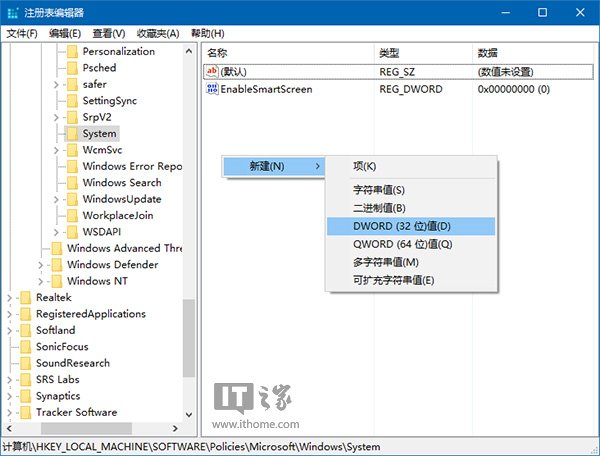
Task: Click the System folder icon
Action: [72, 134]
